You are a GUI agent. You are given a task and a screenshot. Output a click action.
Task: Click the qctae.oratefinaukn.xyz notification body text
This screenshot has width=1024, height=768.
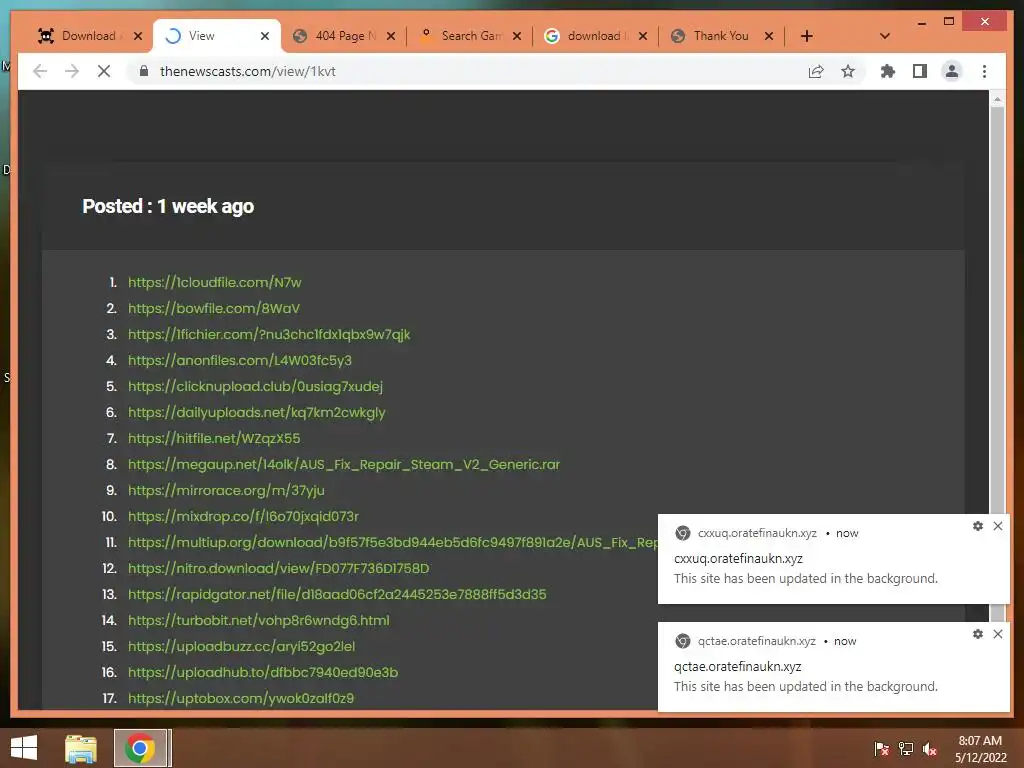pyautogui.click(x=806, y=686)
